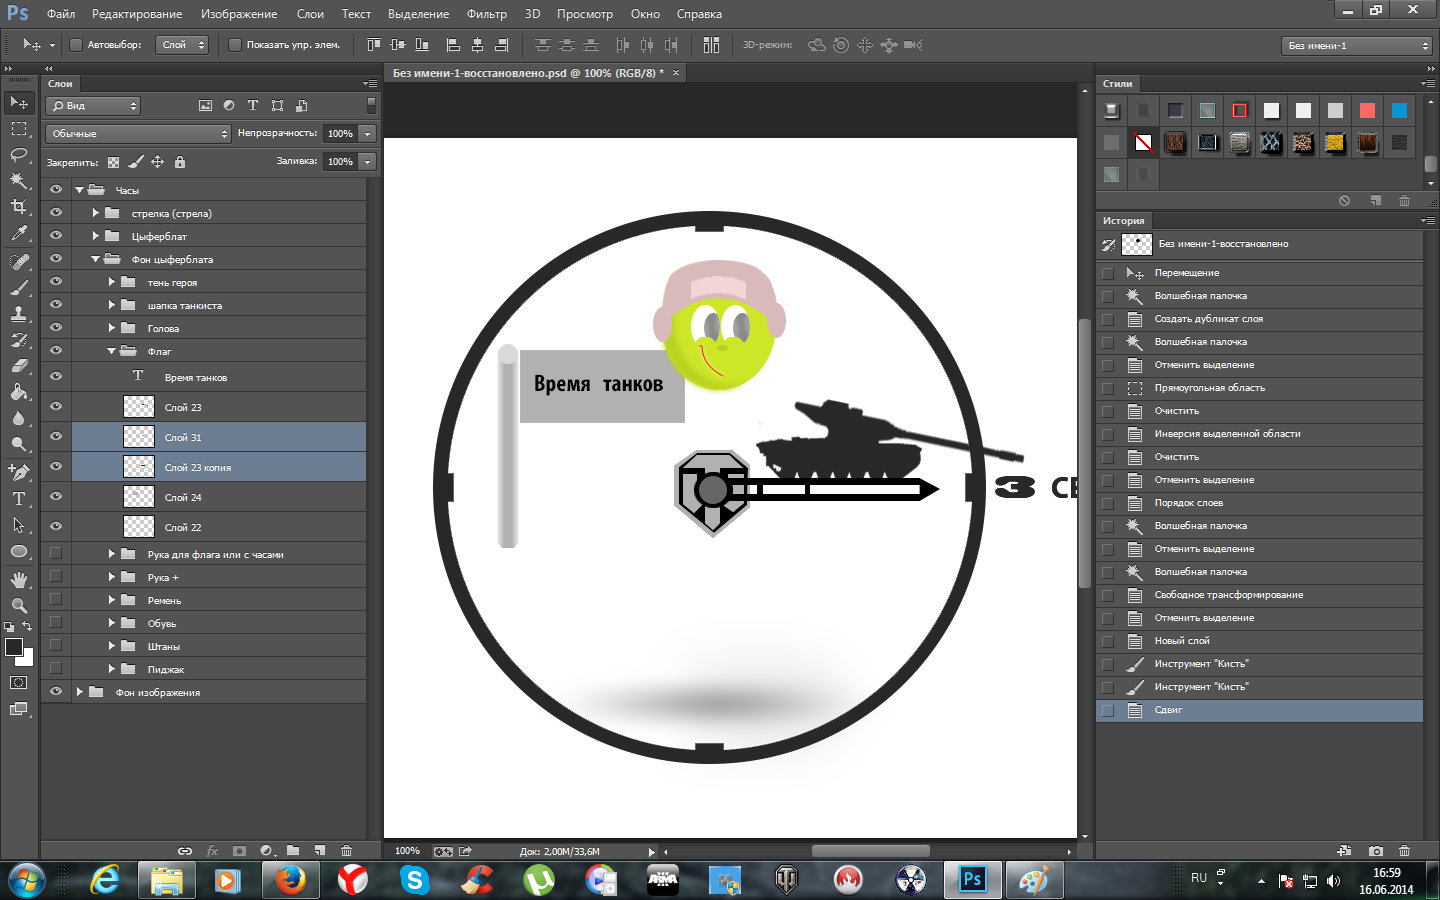
Task: Open the Непрозрачность opacity dropdown arrow
Action: [368, 133]
